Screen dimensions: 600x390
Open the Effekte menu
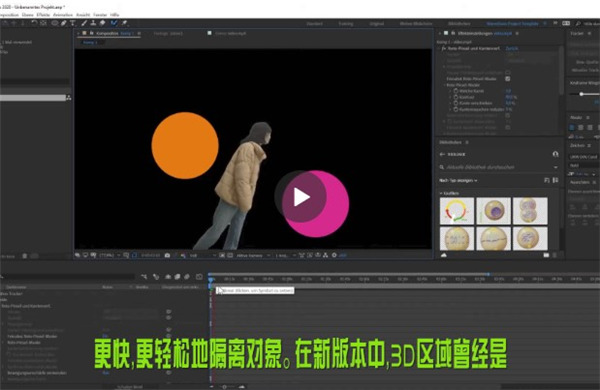pos(43,15)
